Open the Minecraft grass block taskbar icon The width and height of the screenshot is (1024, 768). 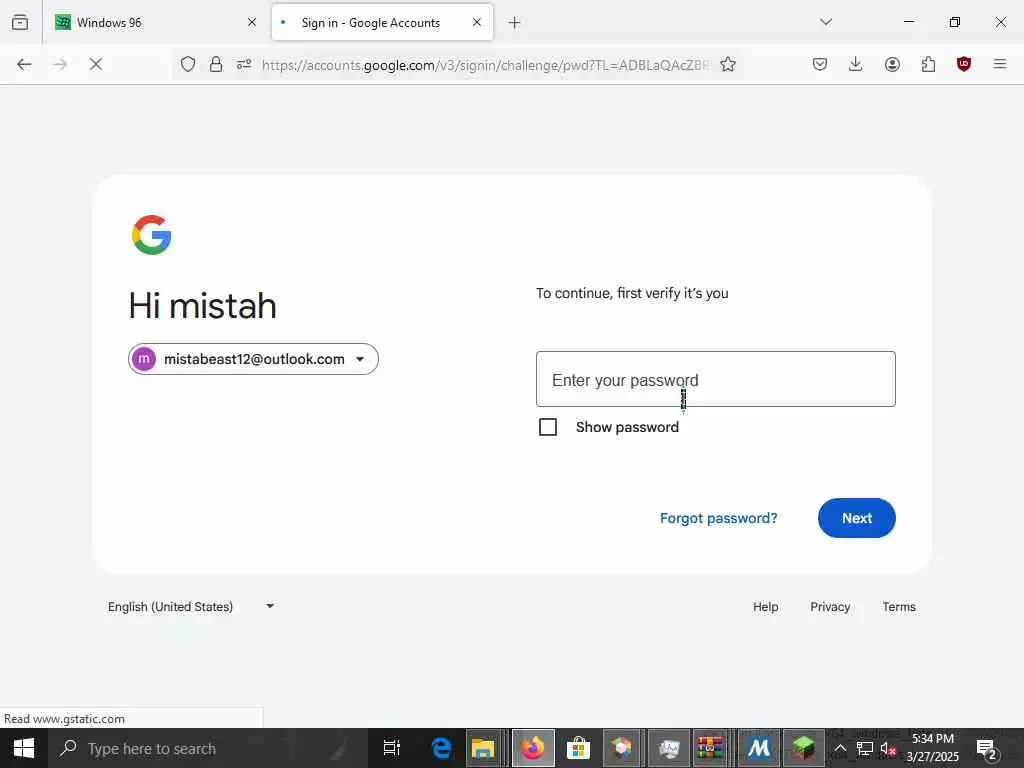[803, 748]
